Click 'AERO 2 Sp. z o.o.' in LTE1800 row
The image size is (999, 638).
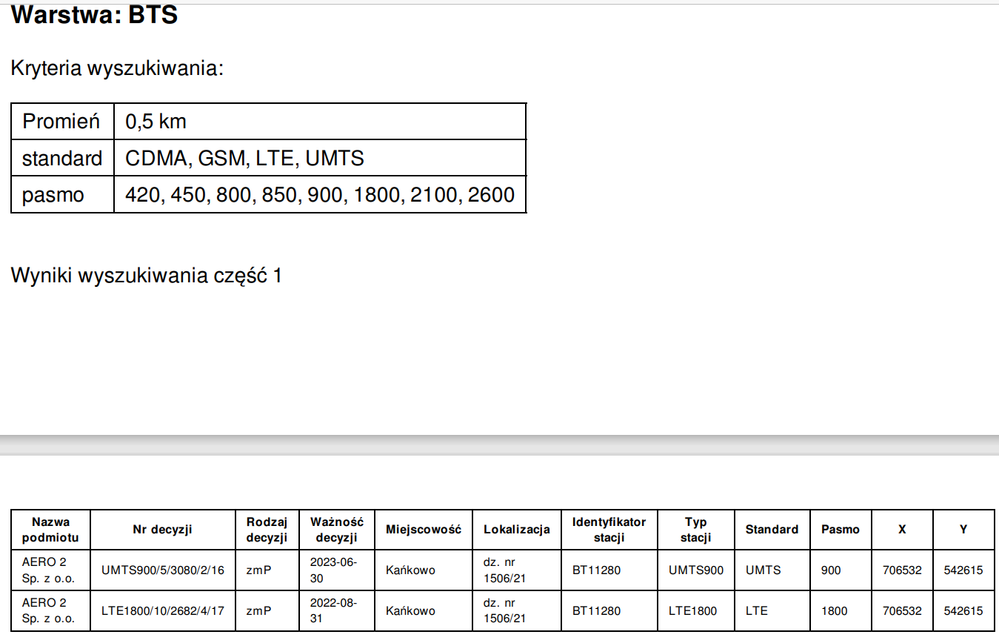[x=48, y=611]
